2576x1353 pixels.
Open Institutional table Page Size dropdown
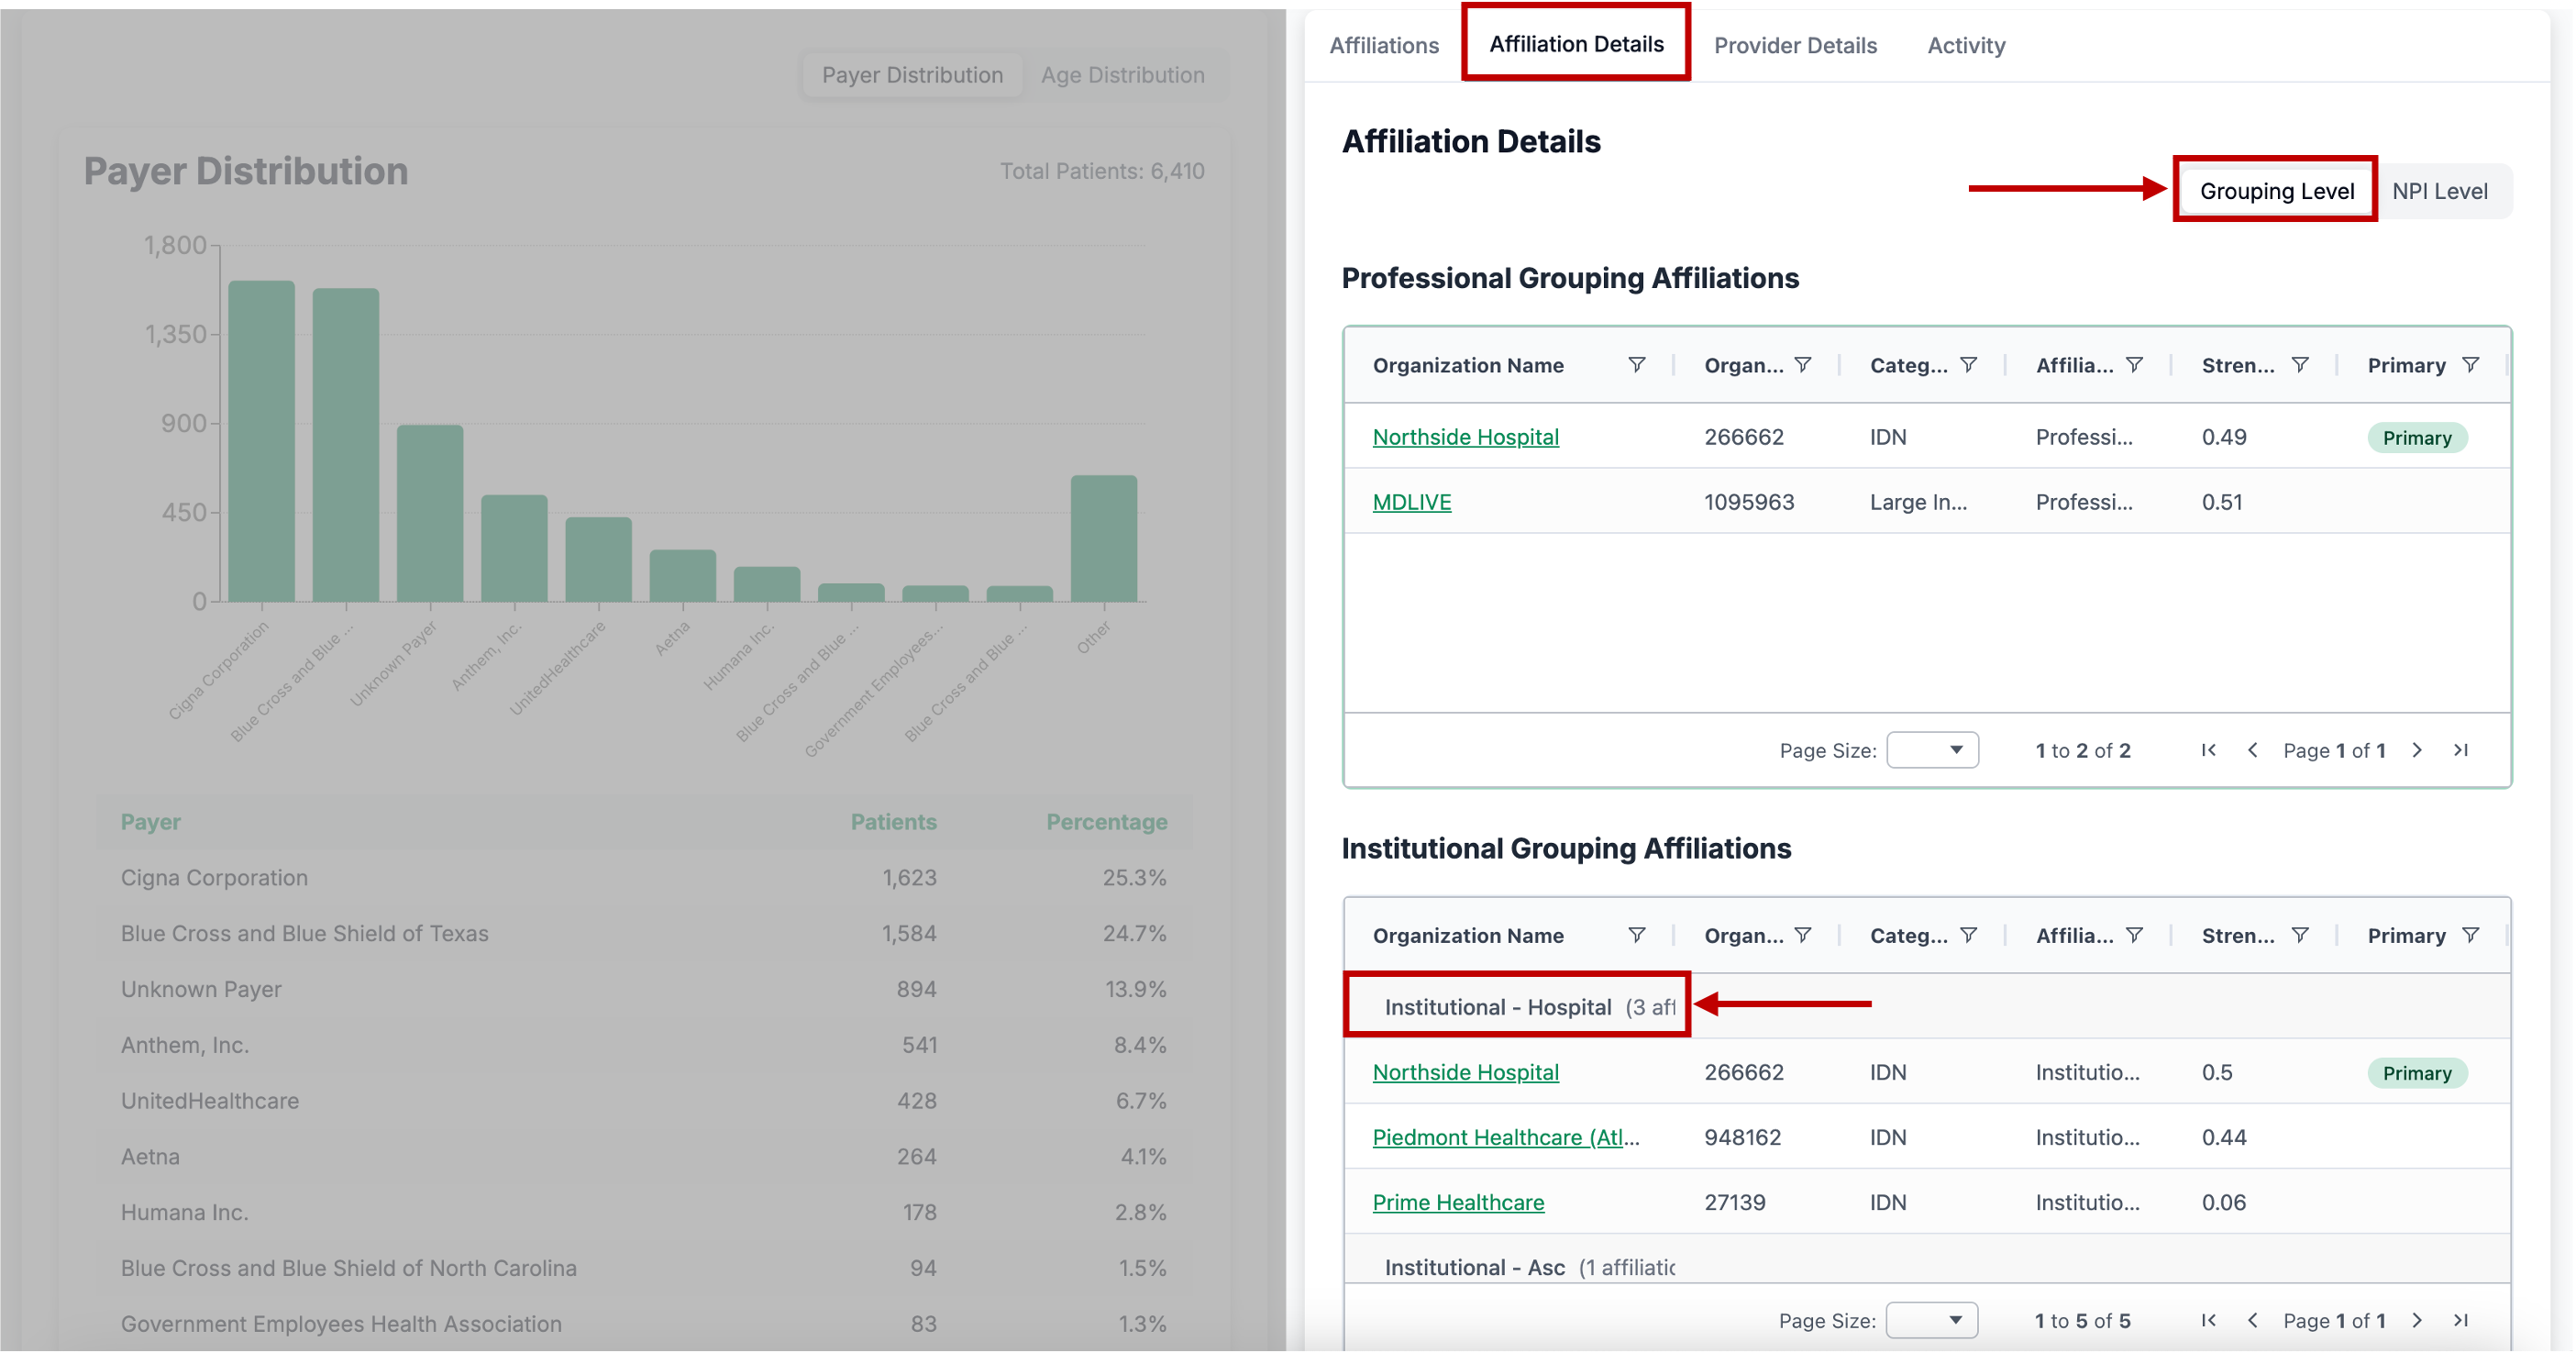point(1932,1320)
